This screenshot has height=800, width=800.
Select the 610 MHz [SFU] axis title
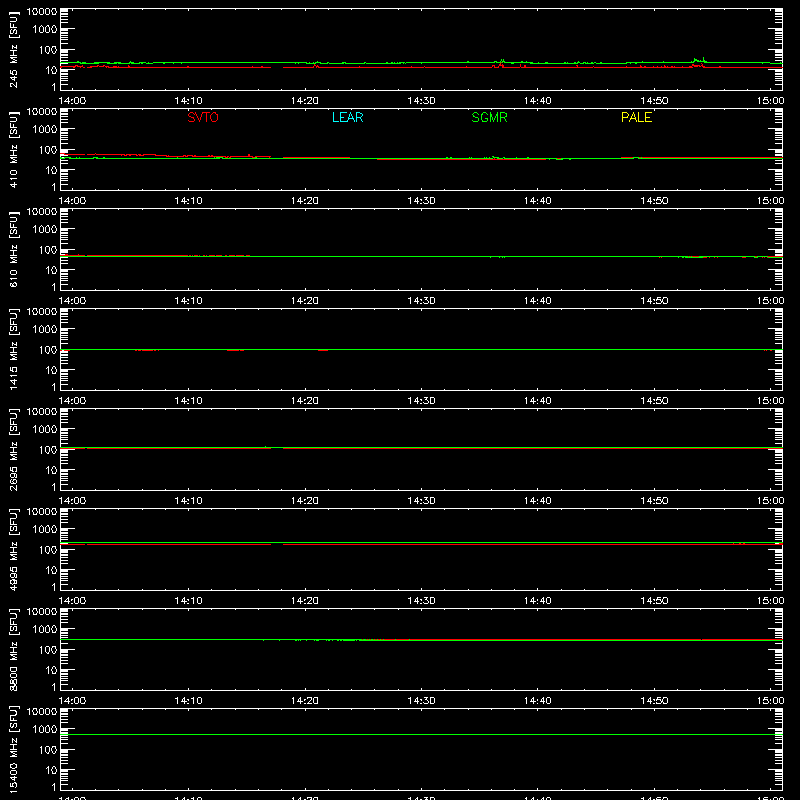13,249
